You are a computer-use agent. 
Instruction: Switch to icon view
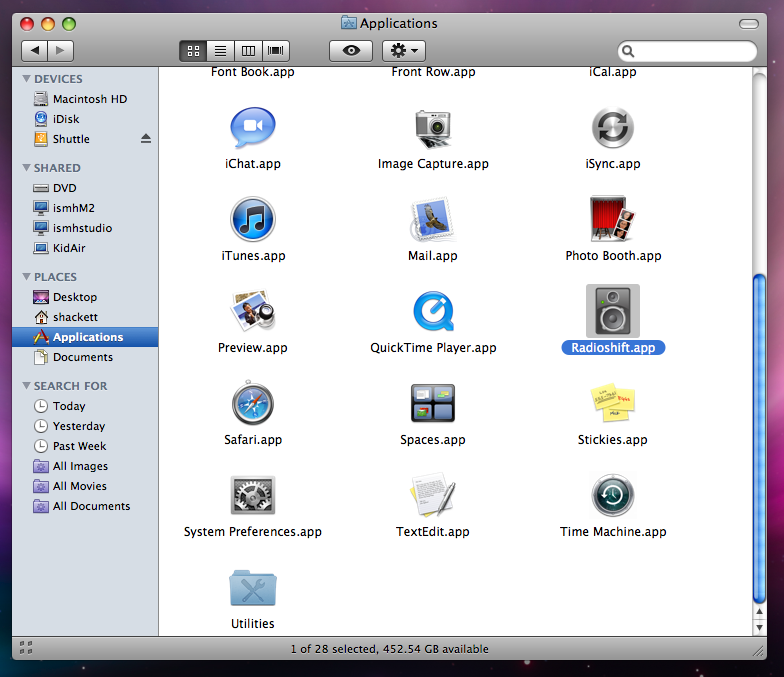tap(193, 50)
